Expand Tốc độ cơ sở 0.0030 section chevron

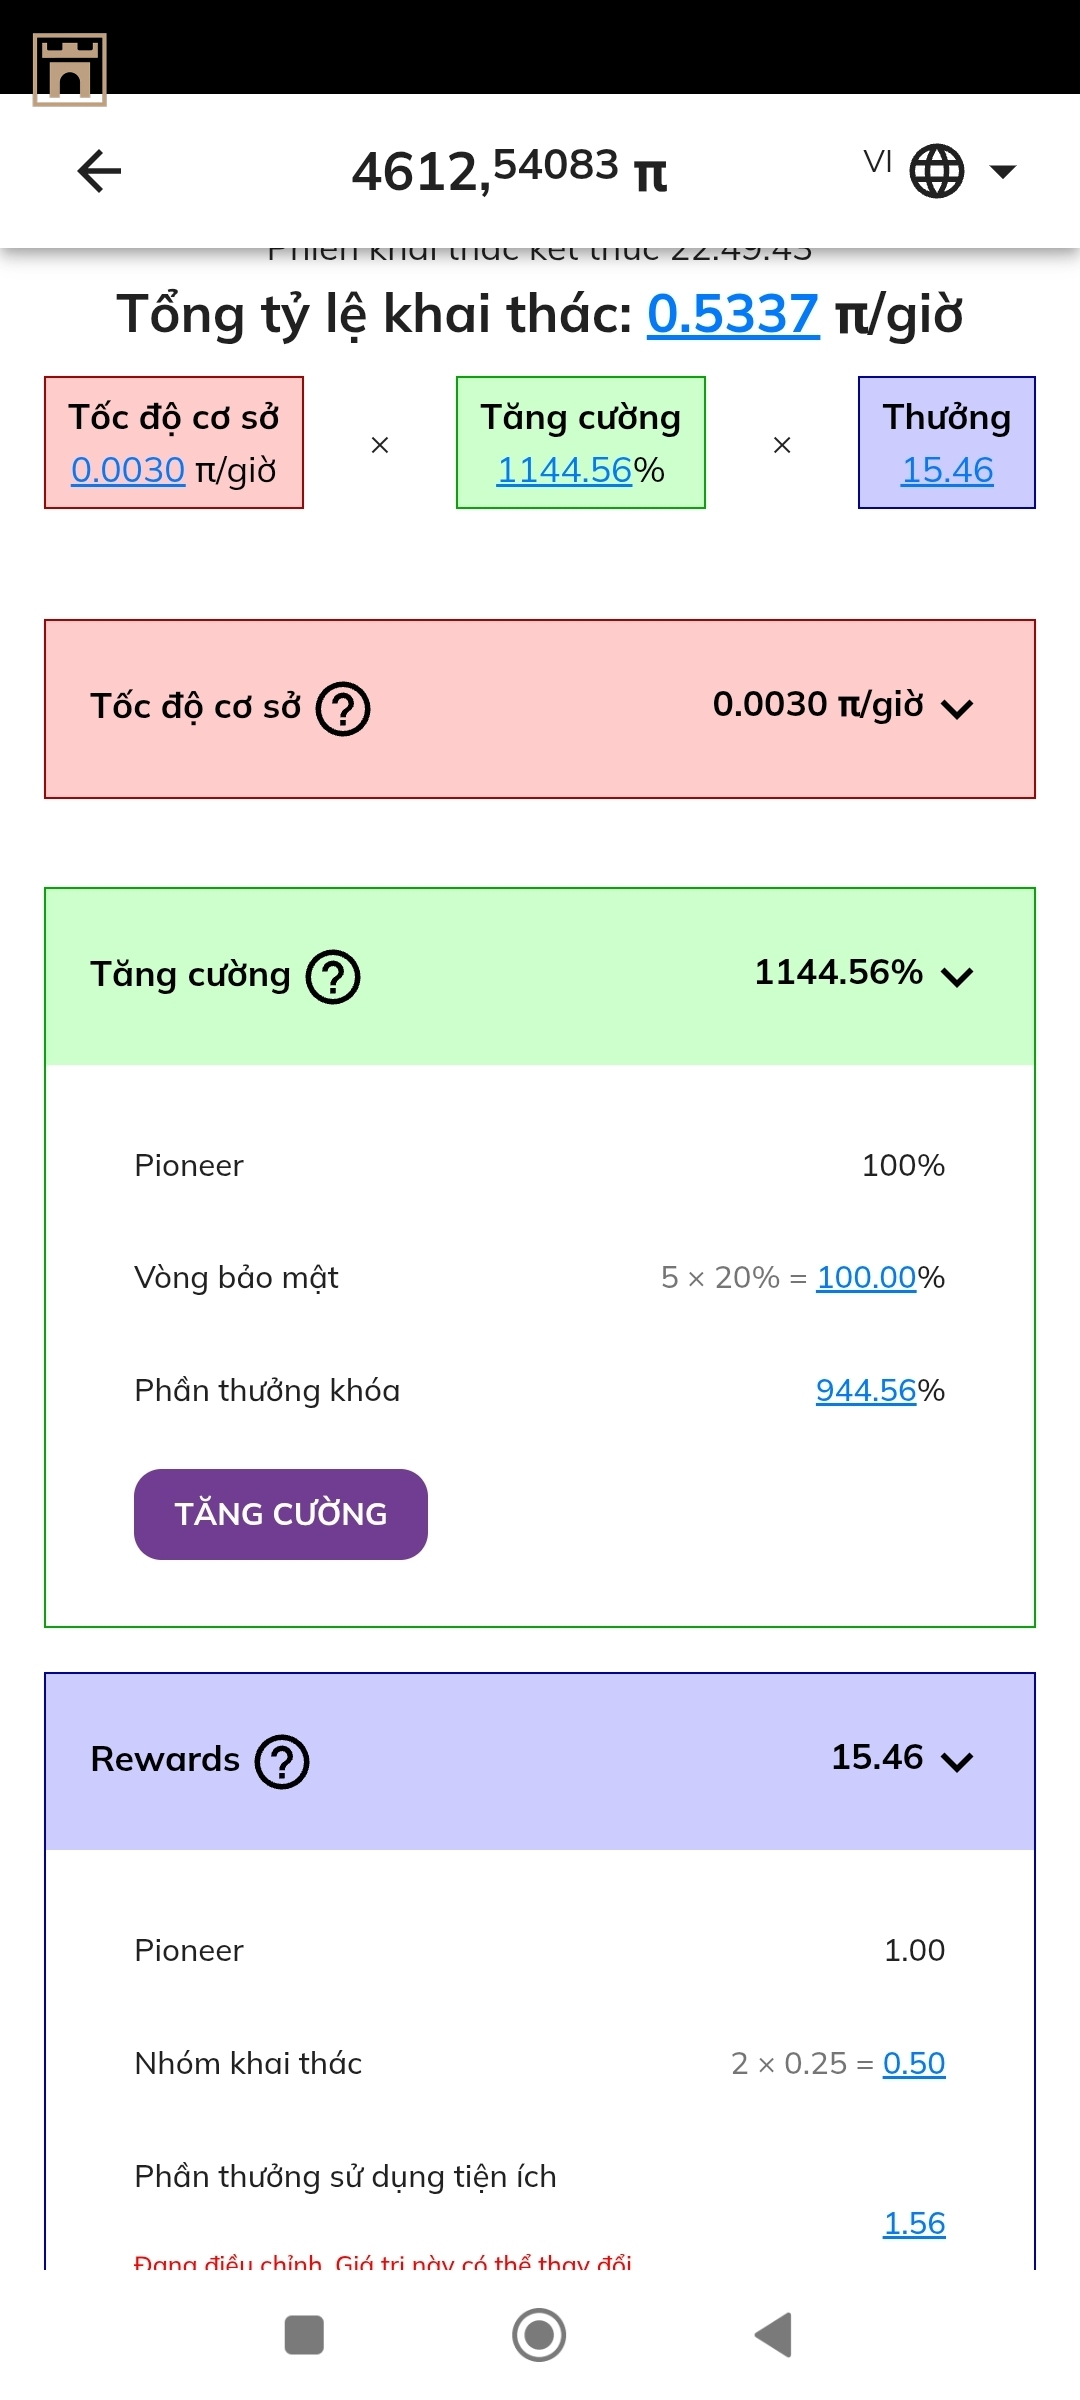click(x=957, y=709)
